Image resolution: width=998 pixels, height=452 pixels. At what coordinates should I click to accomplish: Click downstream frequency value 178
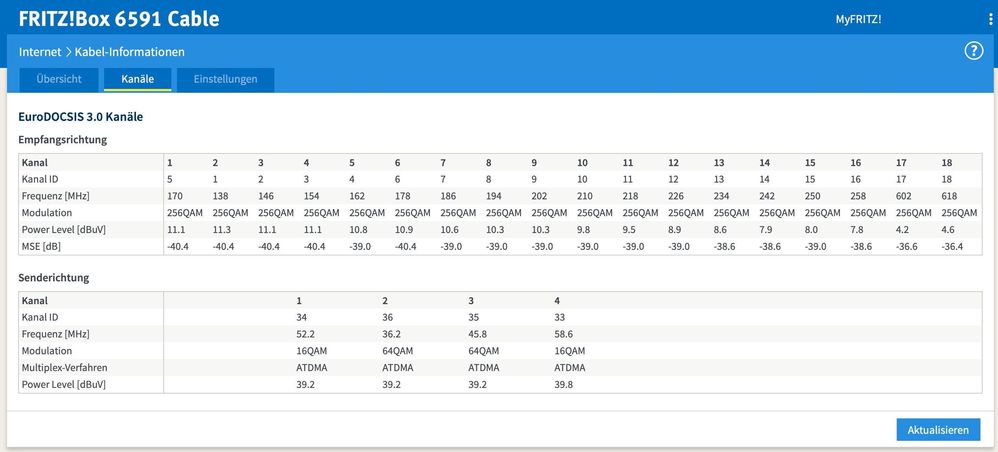[x=402, y=196]
